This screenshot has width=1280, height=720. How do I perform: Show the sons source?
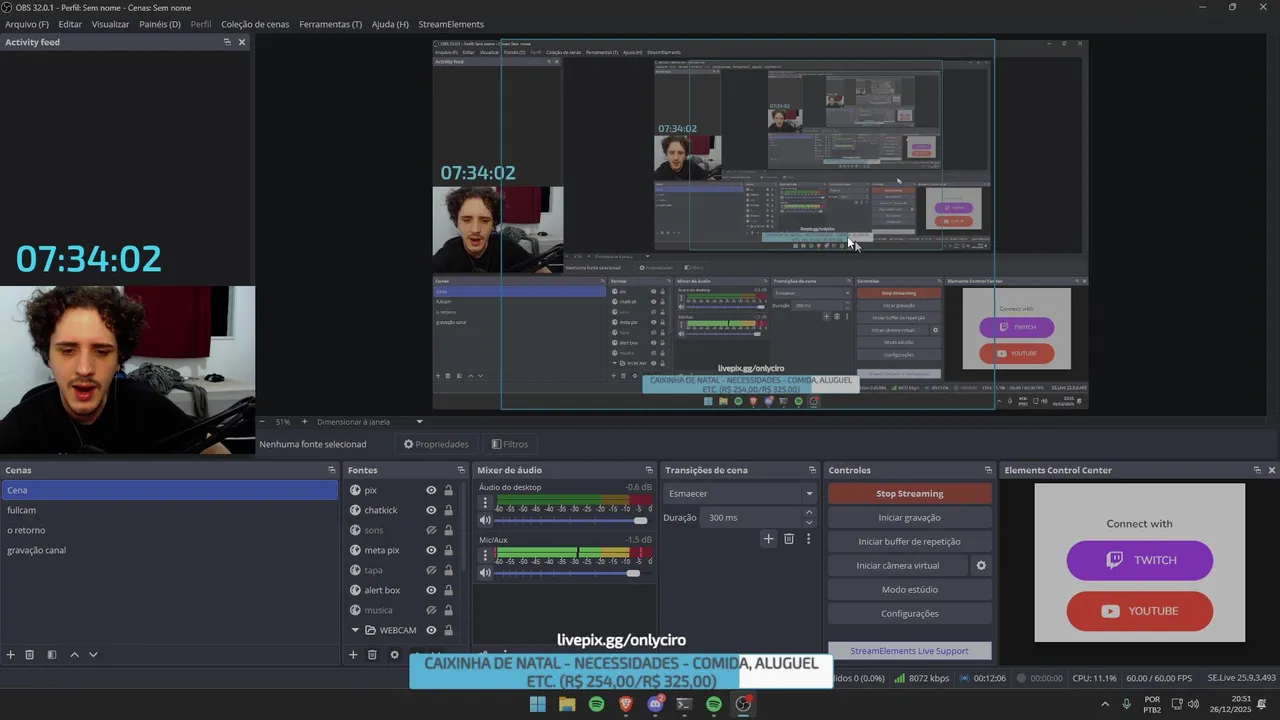[431, 530]
